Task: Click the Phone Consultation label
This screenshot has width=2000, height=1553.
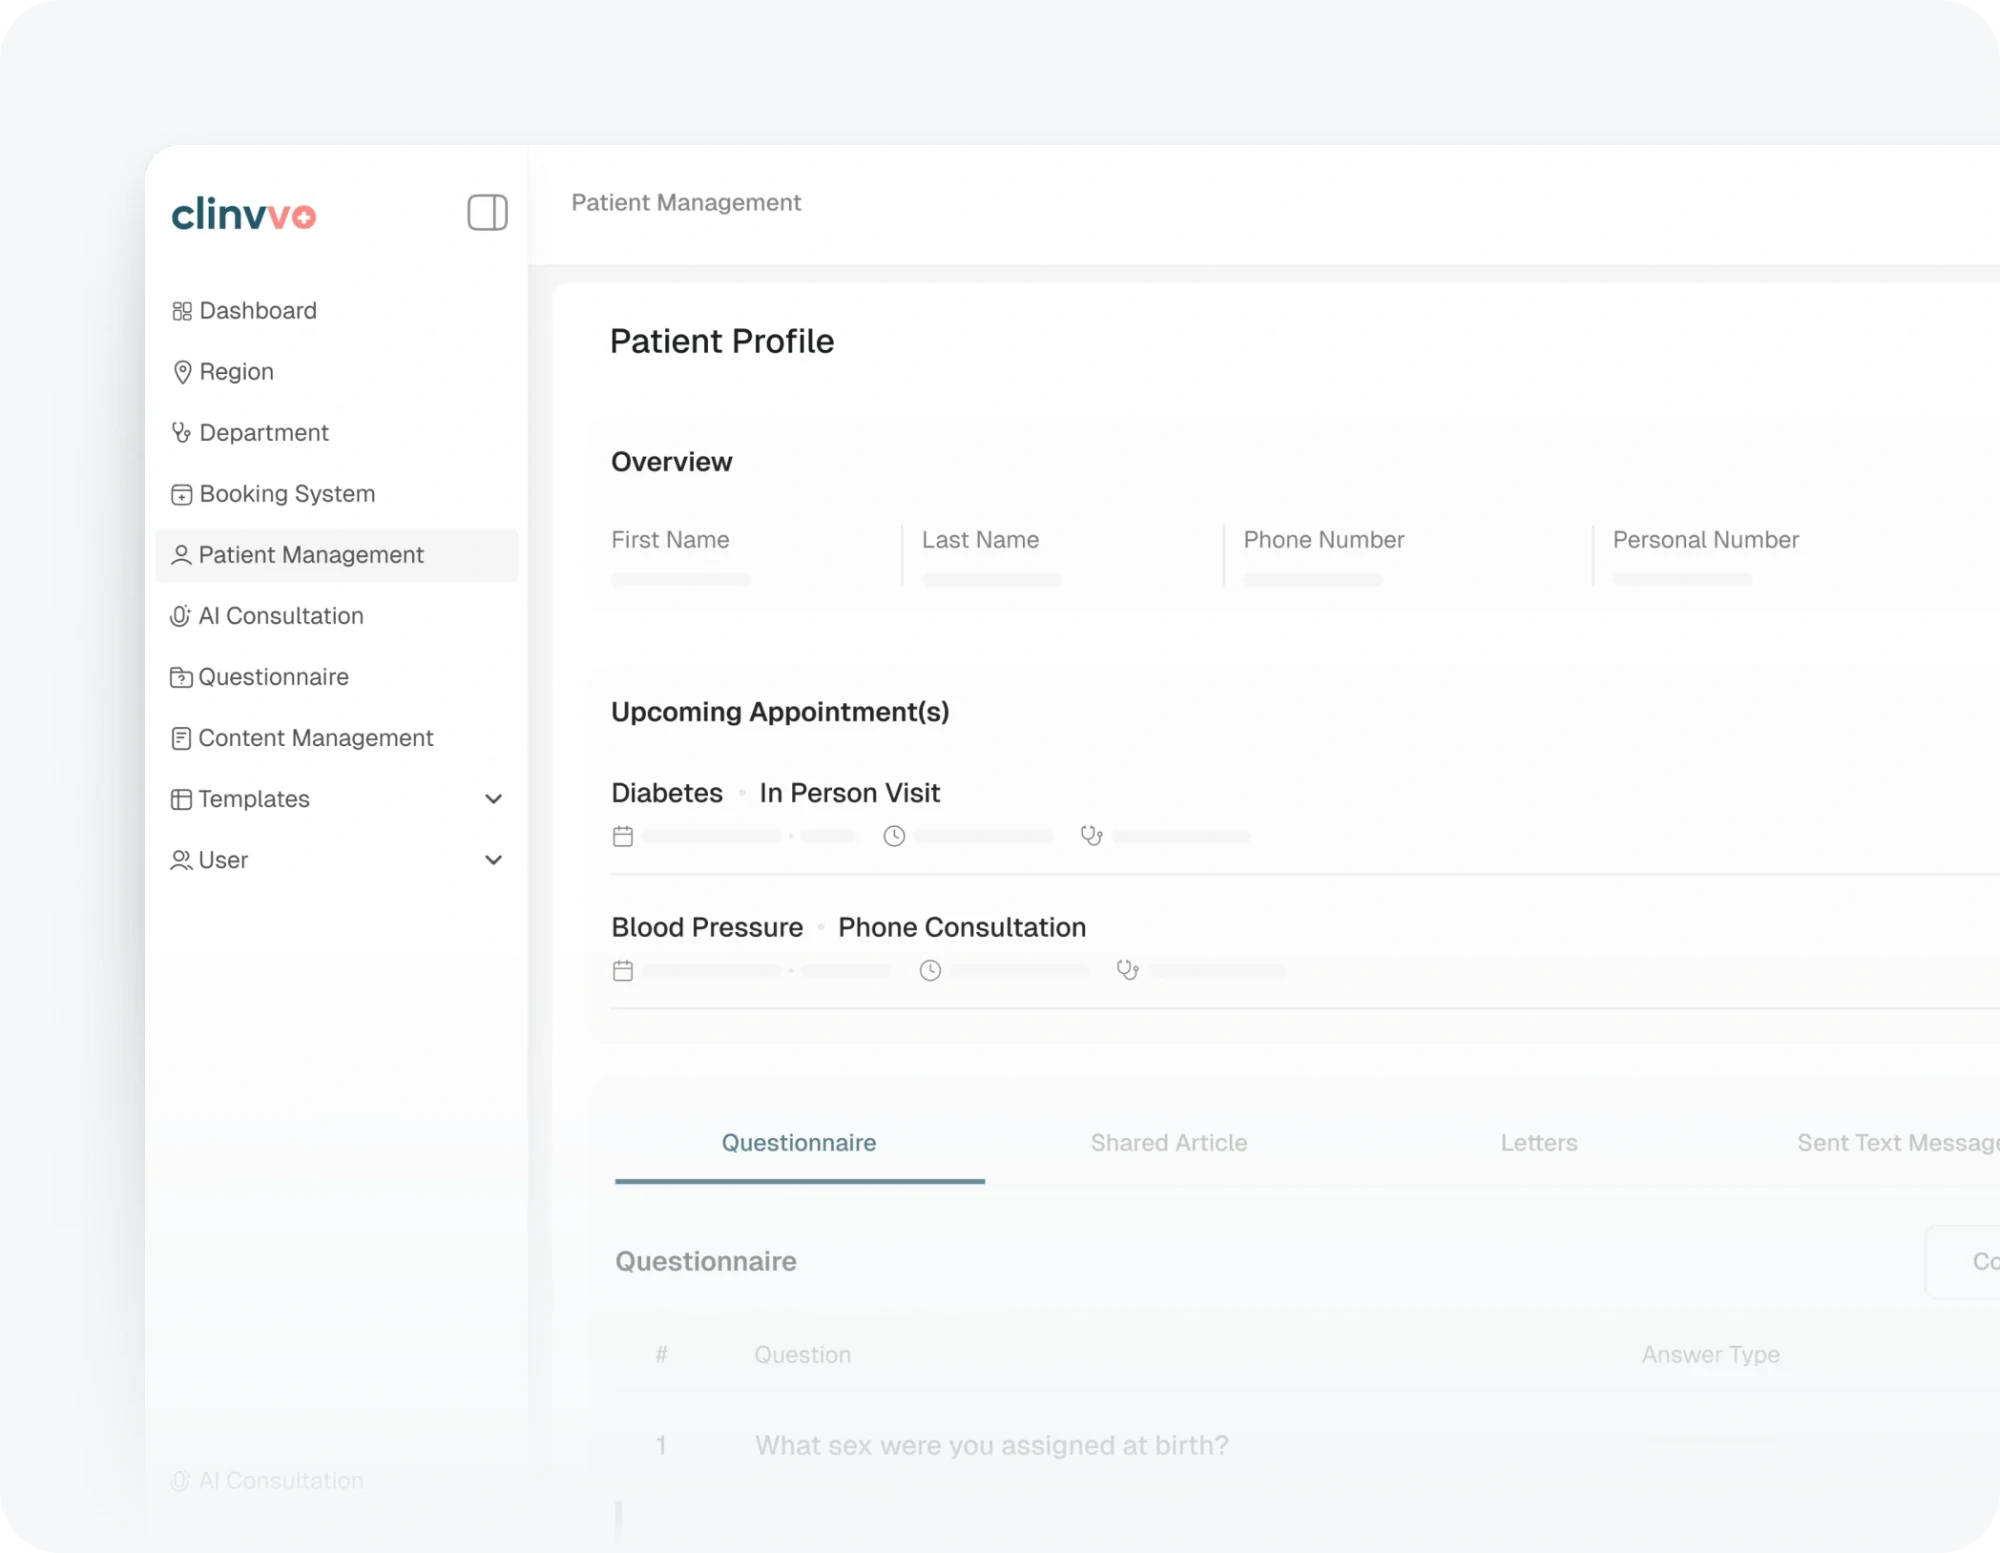Action: [962, 927]
